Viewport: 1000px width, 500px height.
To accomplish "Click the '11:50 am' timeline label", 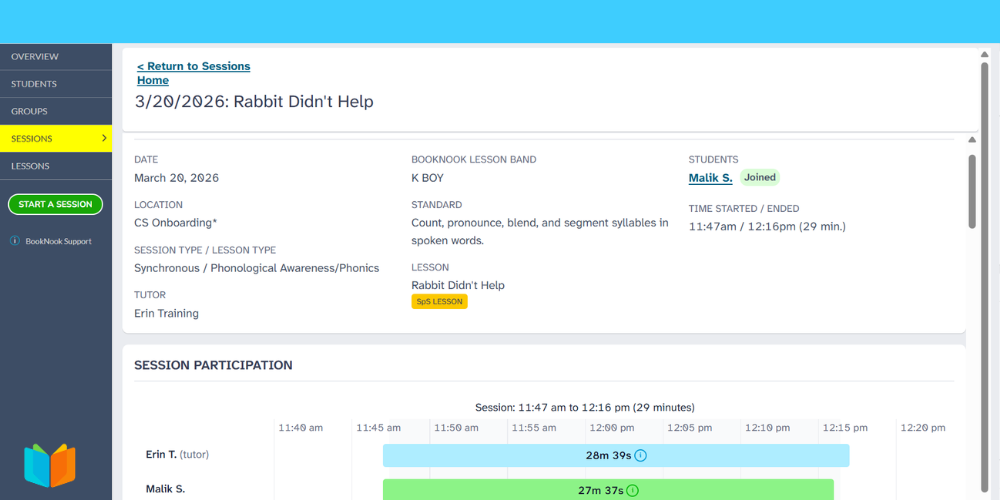I will coord(457,428).
